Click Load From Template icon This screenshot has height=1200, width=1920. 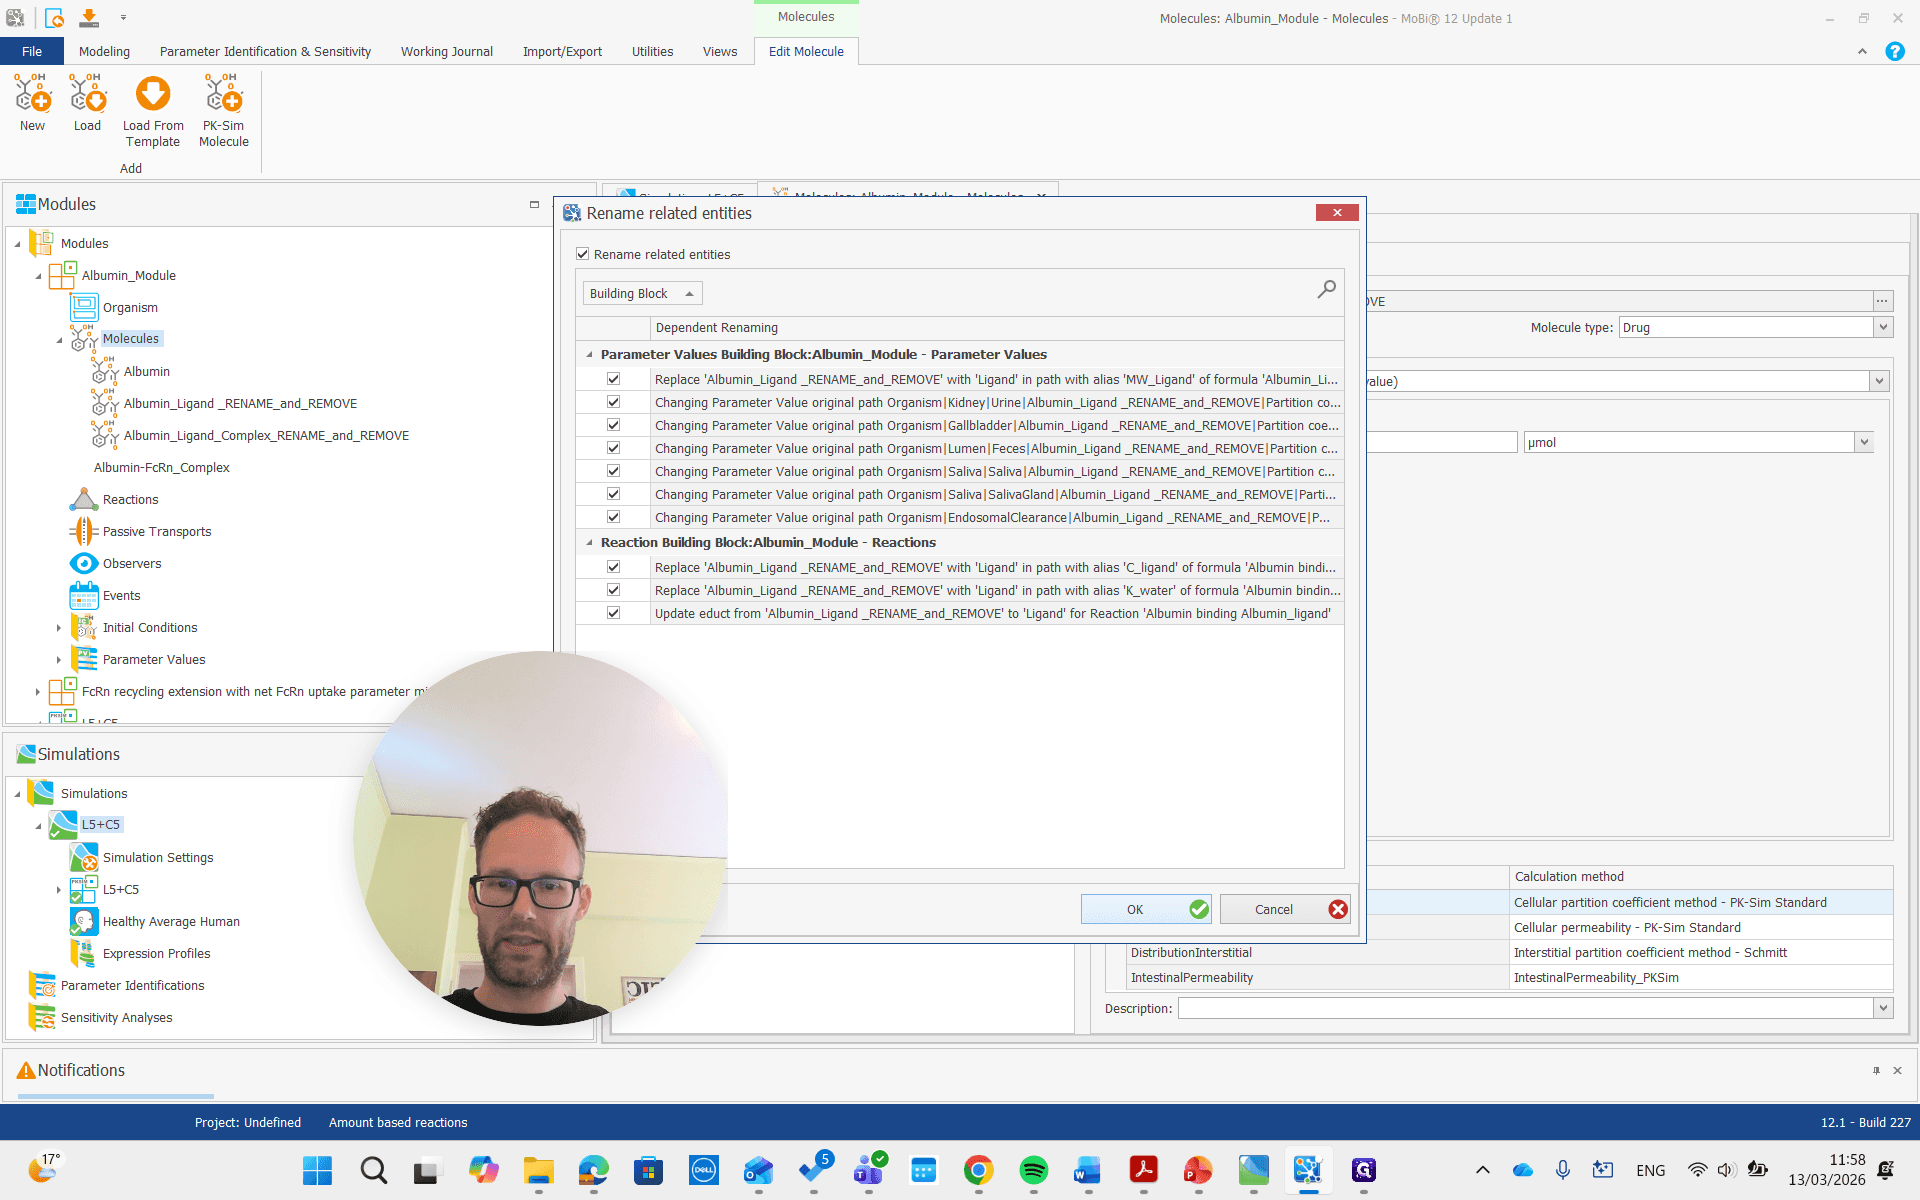tap(153, 93)
